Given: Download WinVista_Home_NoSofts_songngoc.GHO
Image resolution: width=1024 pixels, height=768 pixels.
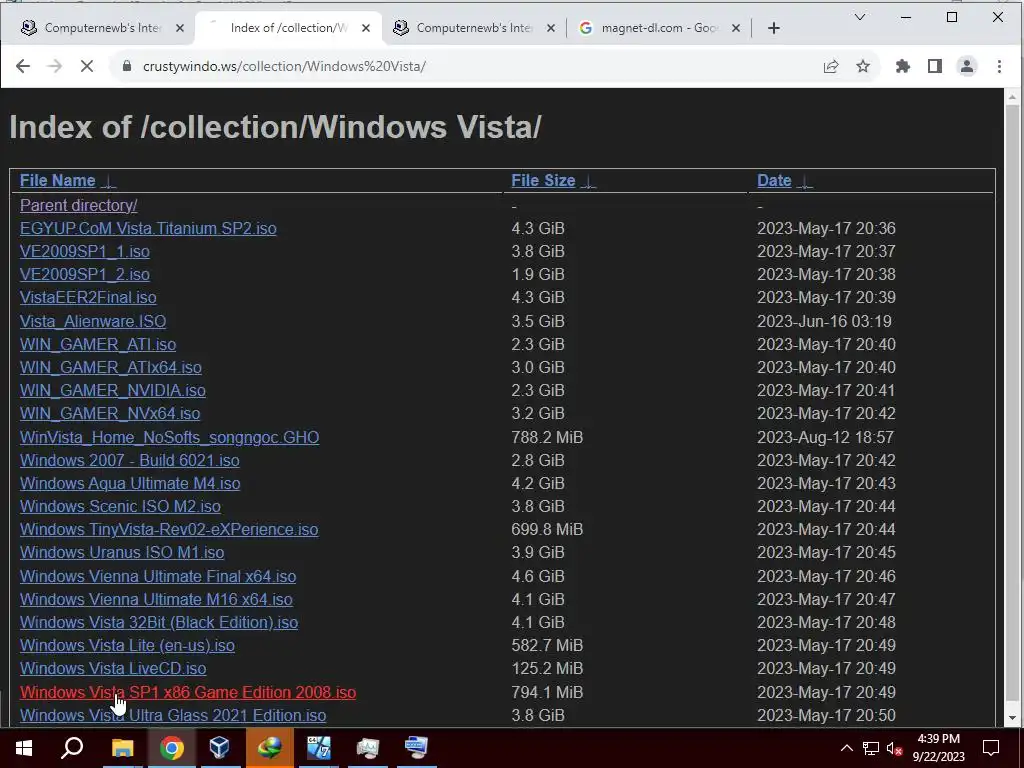Looking at the screenshot, I should [x=169, y=437].
